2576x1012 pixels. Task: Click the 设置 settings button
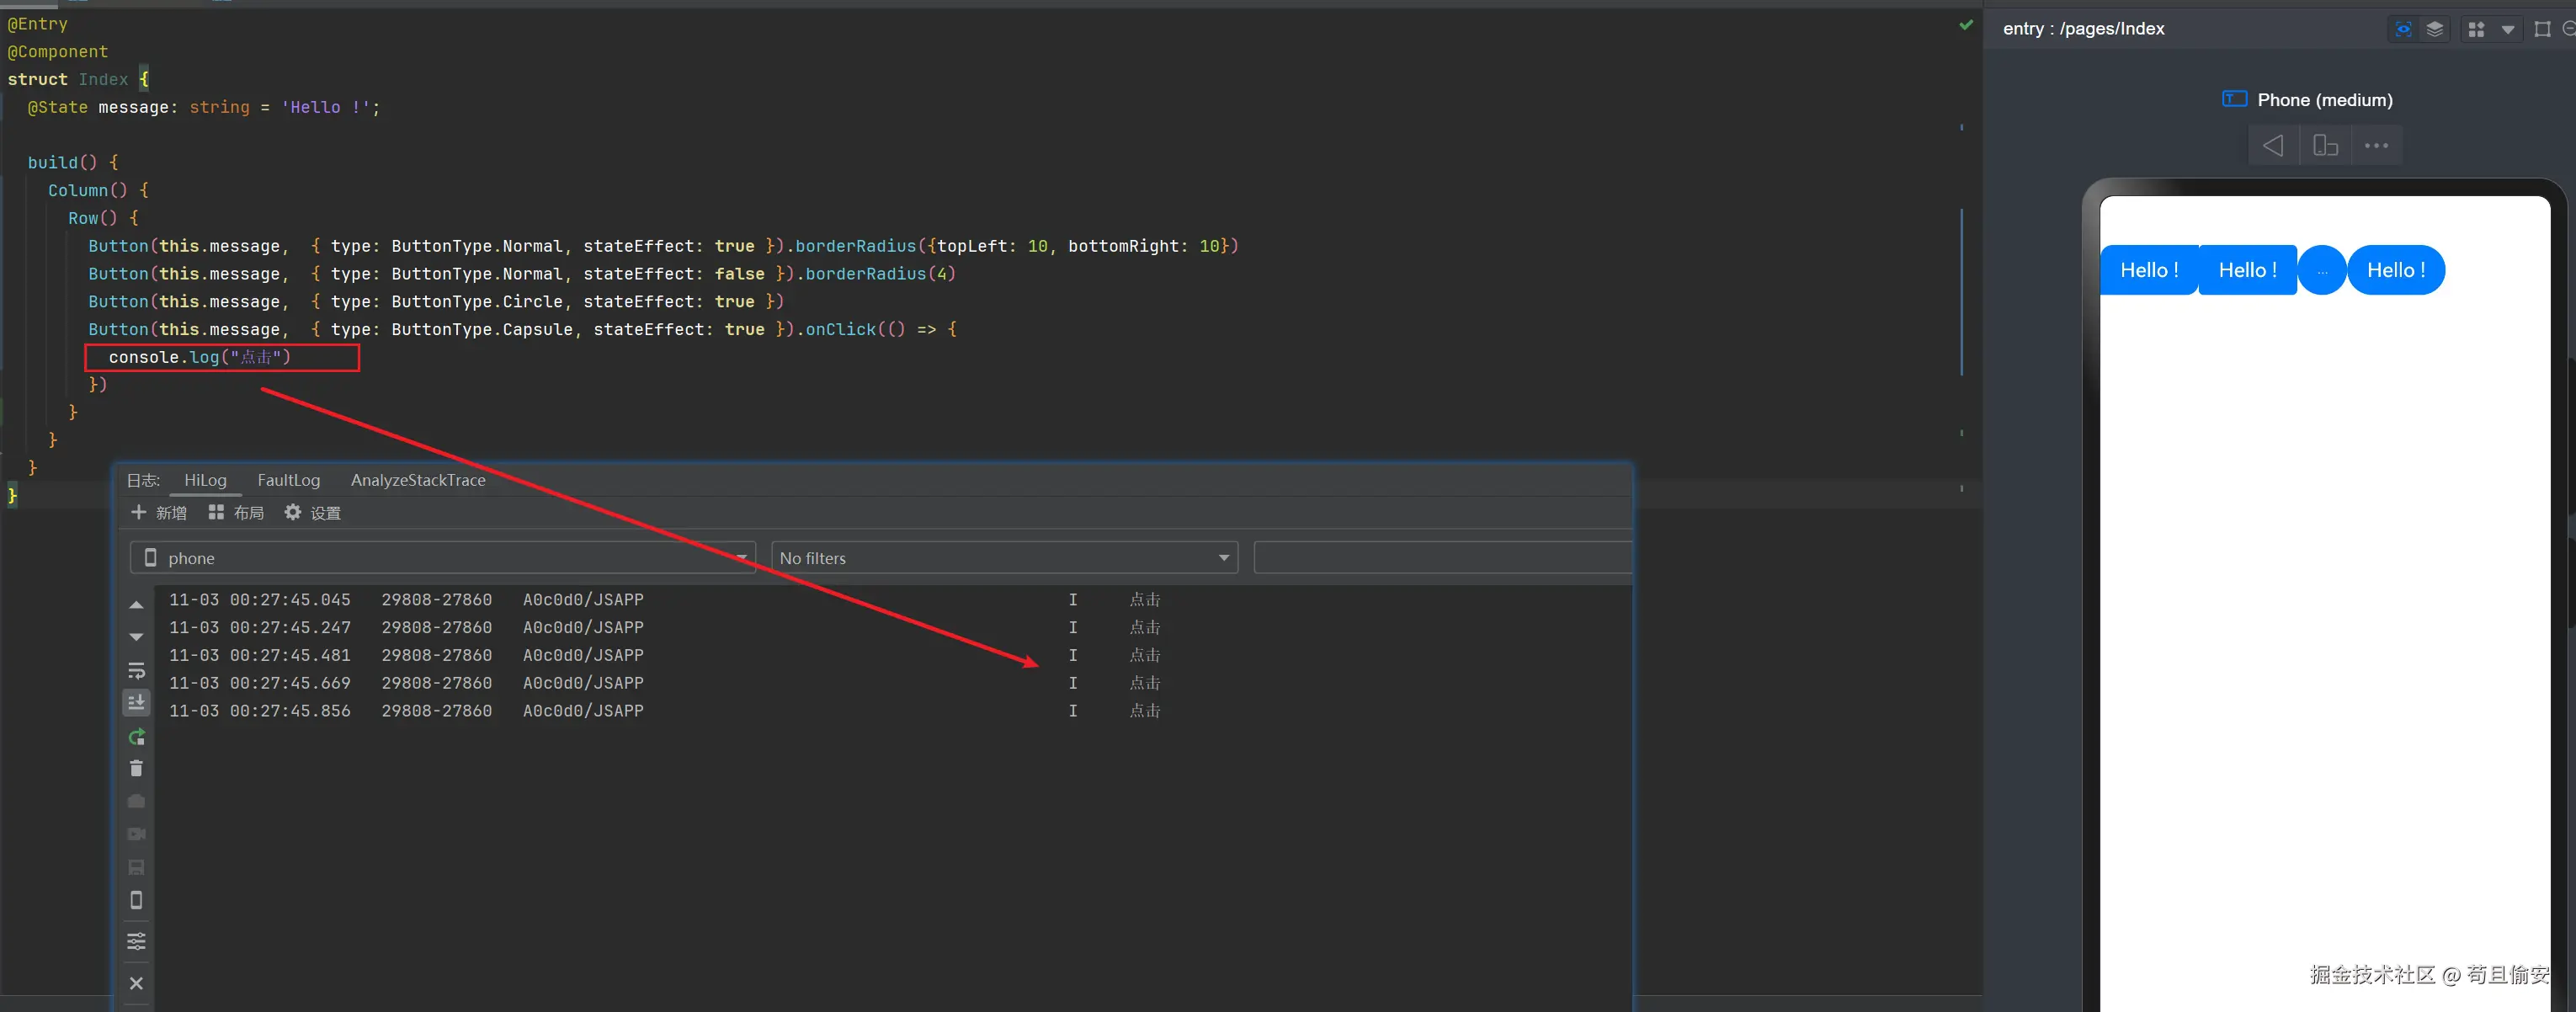[x=313, y=513]
